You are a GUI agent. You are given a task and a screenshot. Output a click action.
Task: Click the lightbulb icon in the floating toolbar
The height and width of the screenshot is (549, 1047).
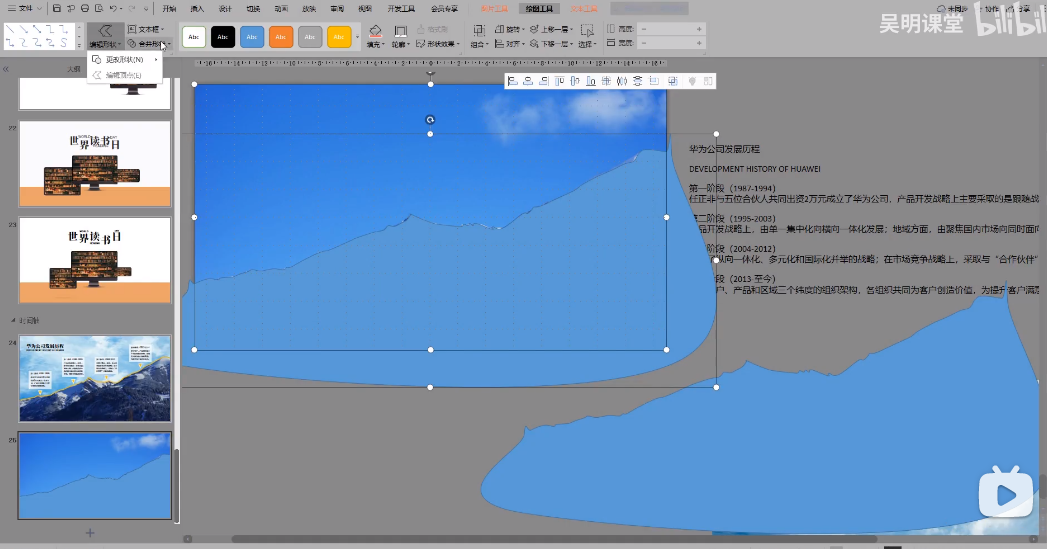(692, 81)
